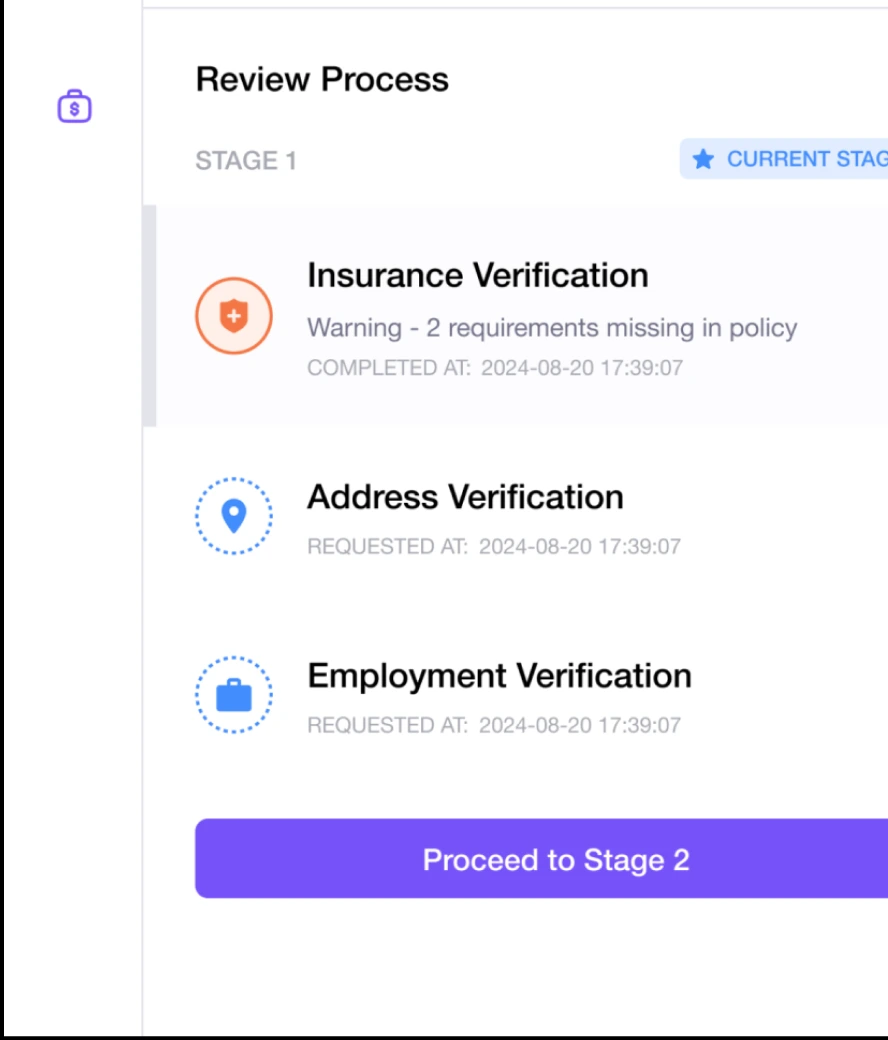888x1040 pixels.
Task: Click the location pin Address Verification icon
Action: pyautogui.click(x=233, y=516)
